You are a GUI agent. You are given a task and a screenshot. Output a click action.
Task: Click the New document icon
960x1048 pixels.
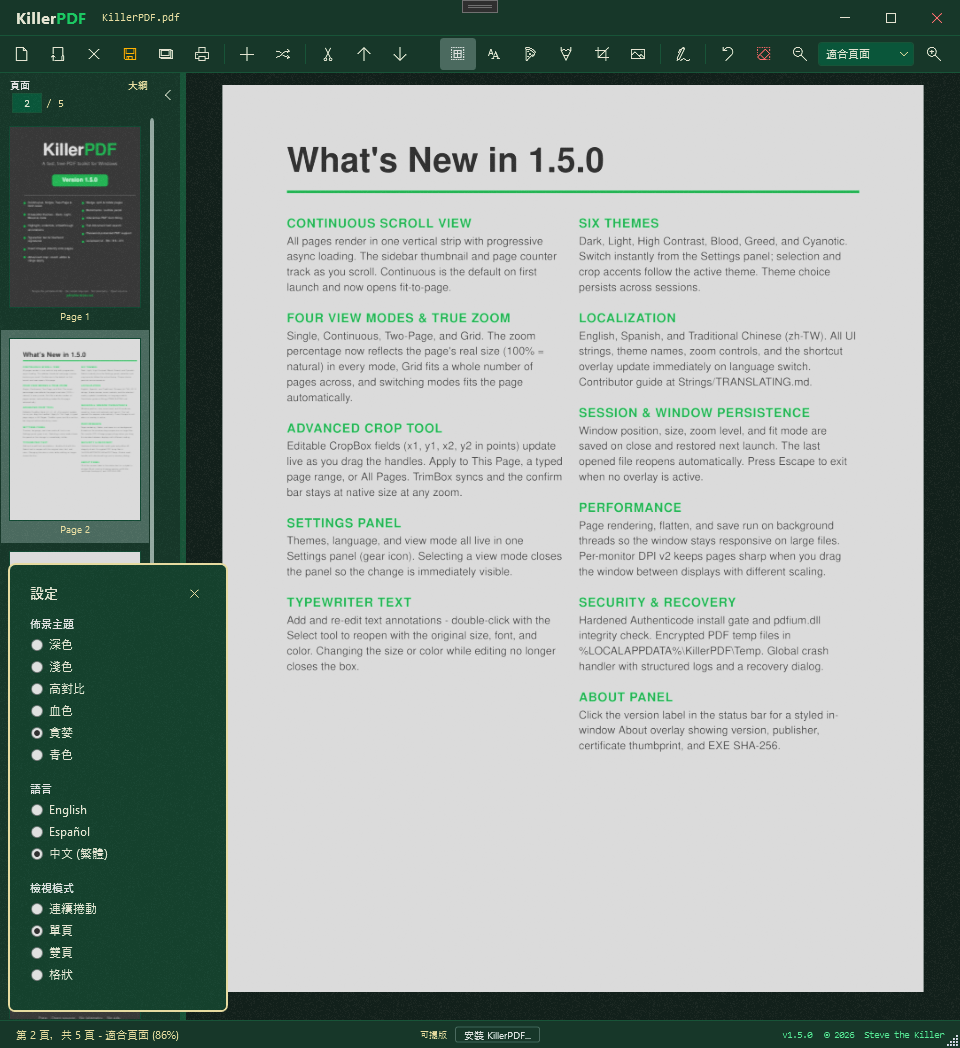pos(21,54)
